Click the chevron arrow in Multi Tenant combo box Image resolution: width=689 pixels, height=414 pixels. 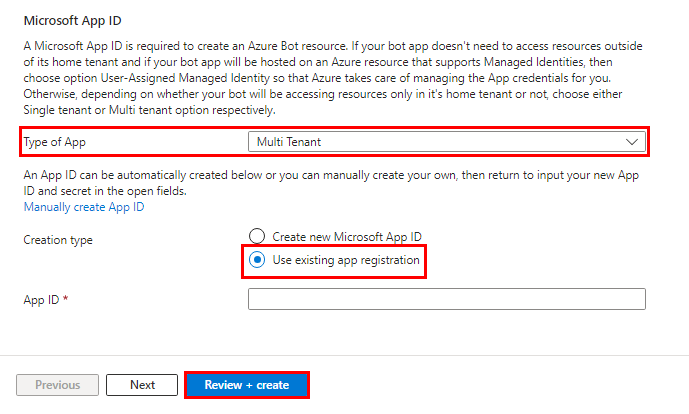(632, 142)
